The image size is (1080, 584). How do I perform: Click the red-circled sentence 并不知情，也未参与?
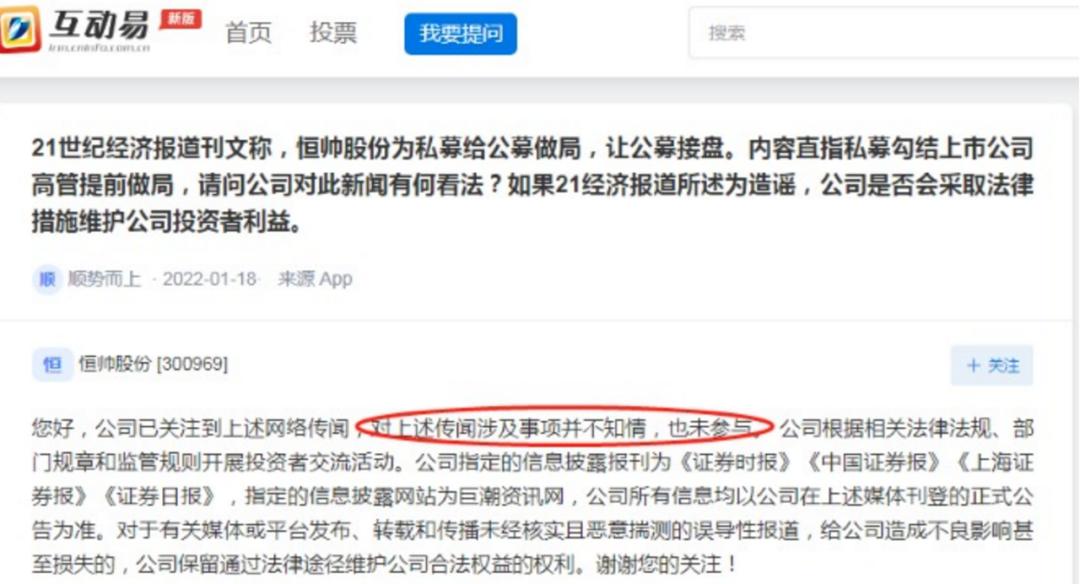click(x=563, y=428)
